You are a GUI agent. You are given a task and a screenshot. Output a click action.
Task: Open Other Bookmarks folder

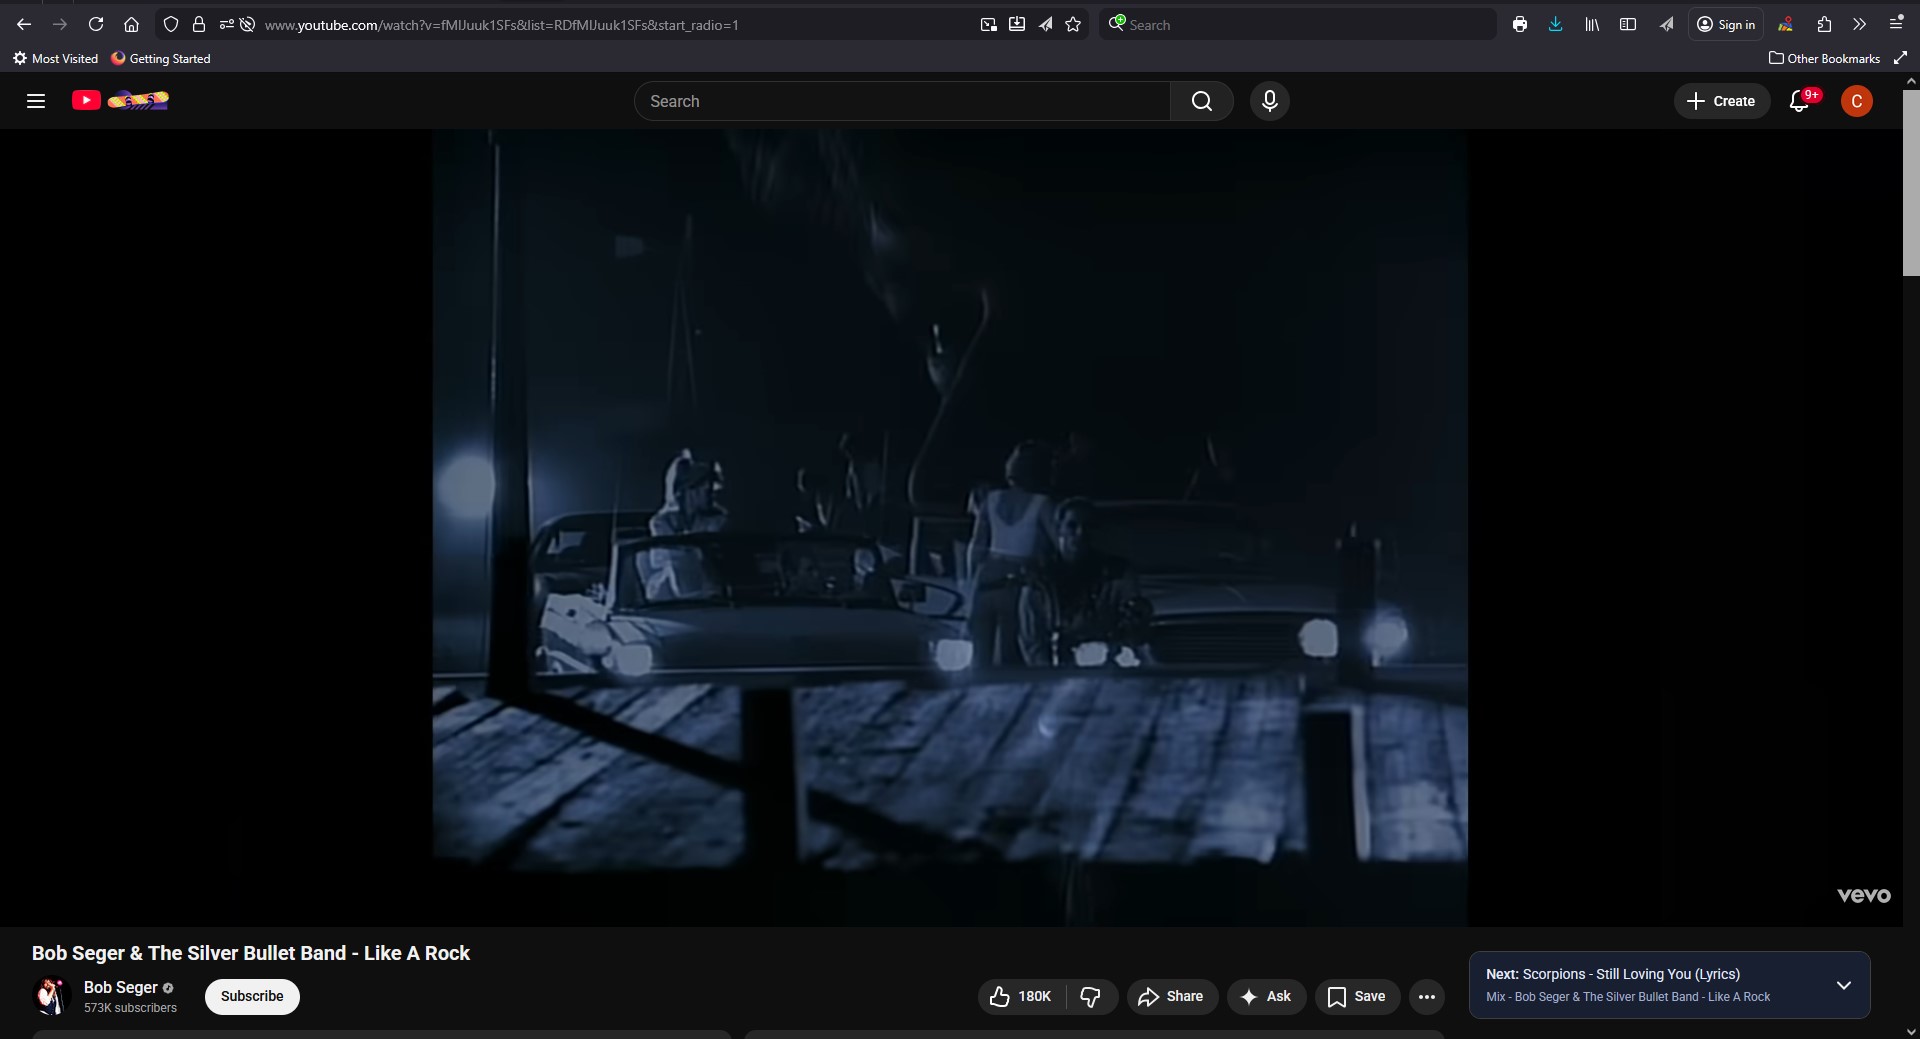[x=1824, y=59]
